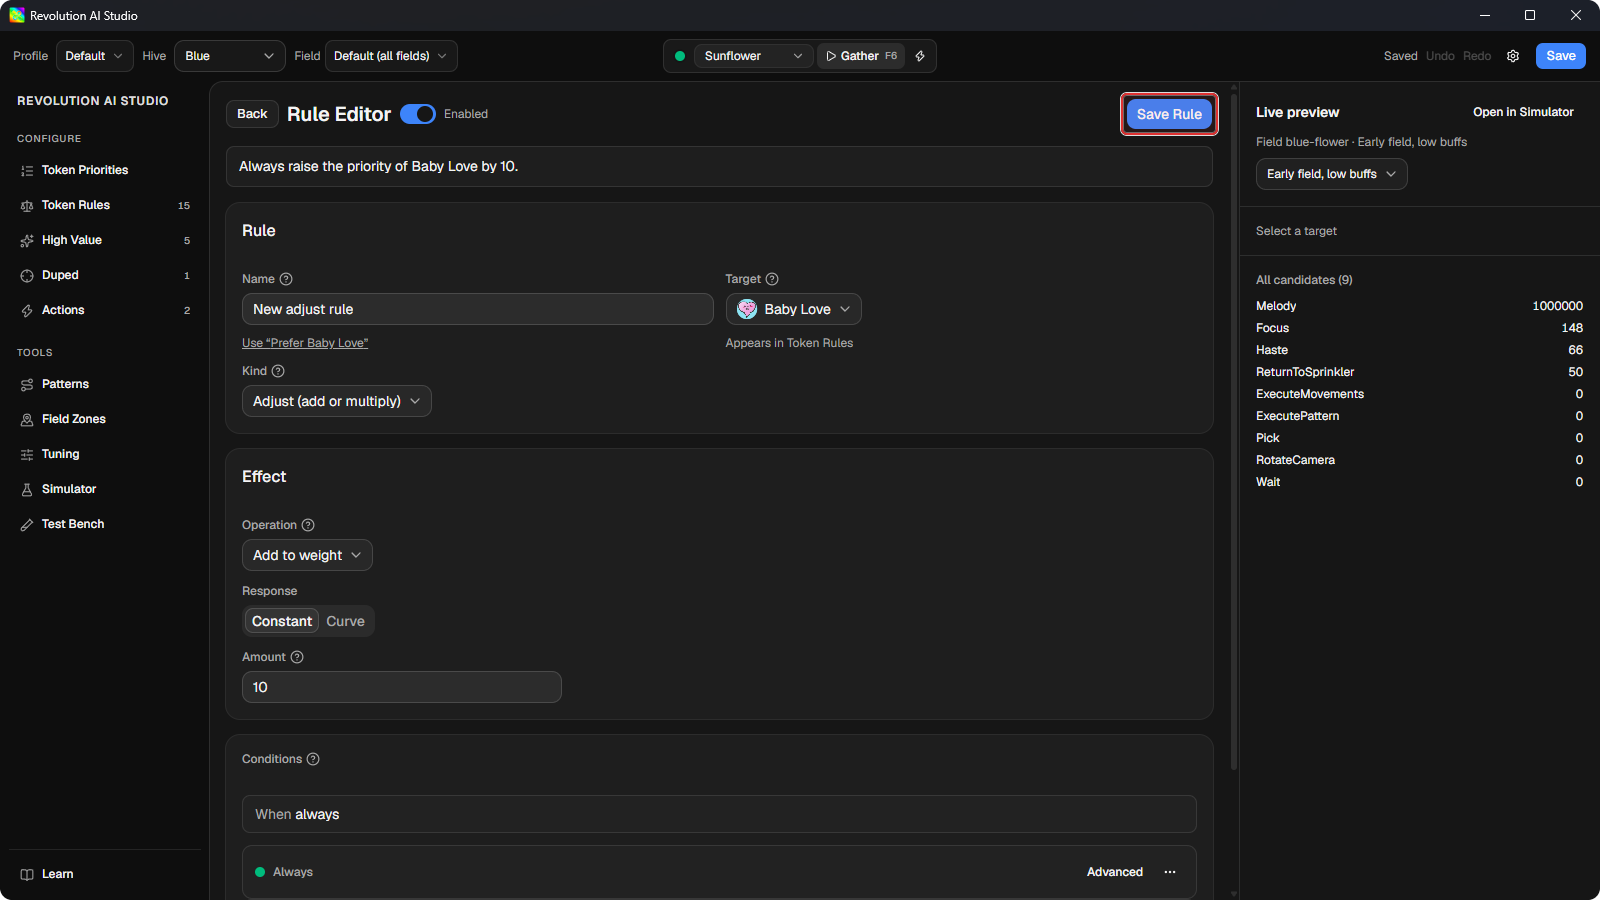The height and width of the screenshot is (900, 1600).
Task: Click help icon next to Name label
Action: coord(286,279)
